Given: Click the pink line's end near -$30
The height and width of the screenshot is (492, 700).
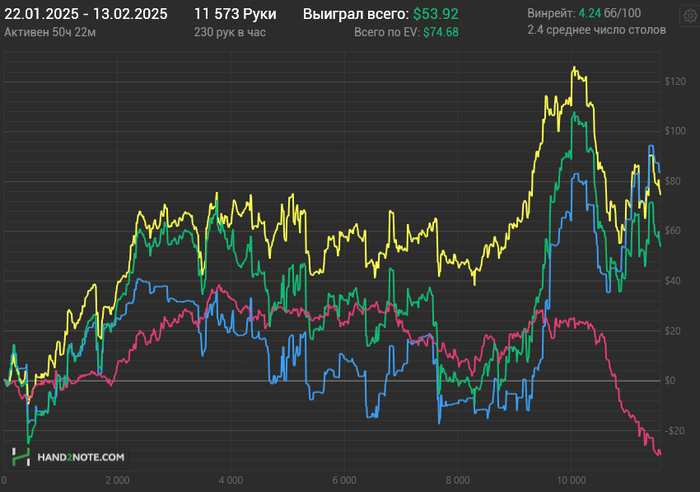Looking at the screenshot, I should coord(659,454).
